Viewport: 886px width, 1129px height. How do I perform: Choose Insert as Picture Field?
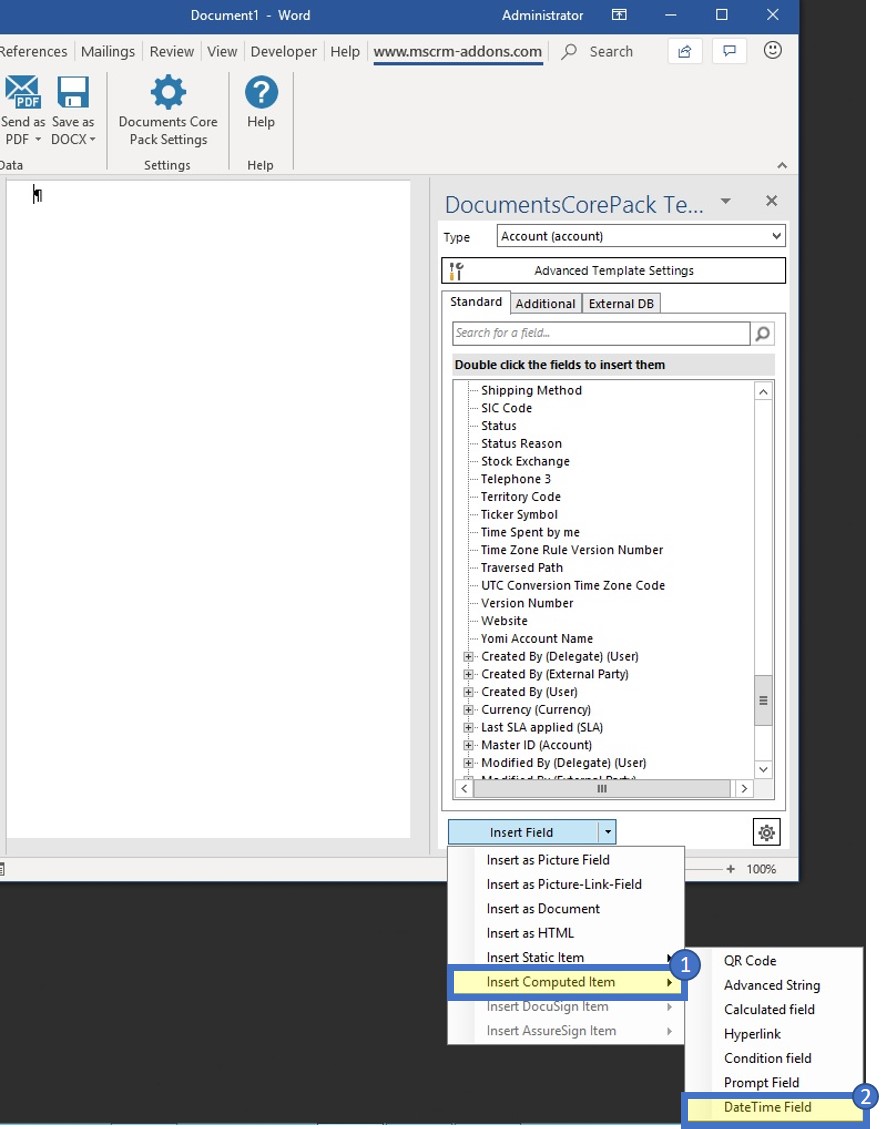pos(548,860)
